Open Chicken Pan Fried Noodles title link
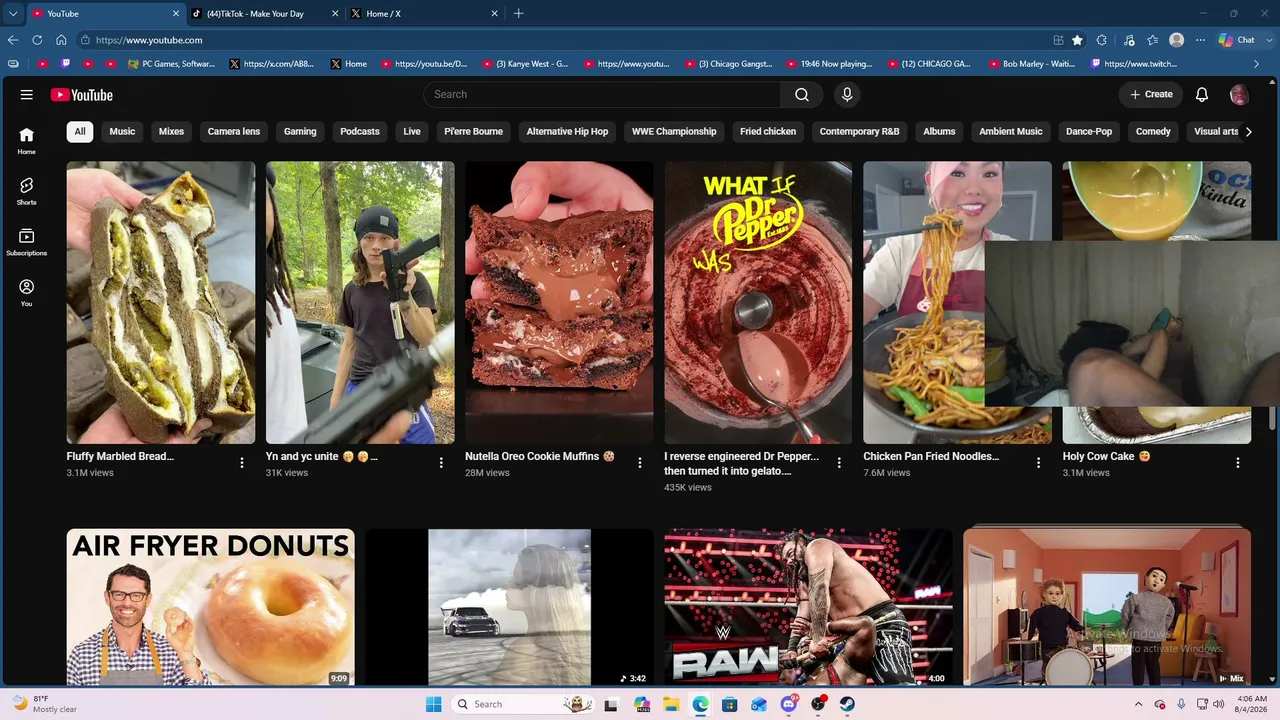 point(931,456)
